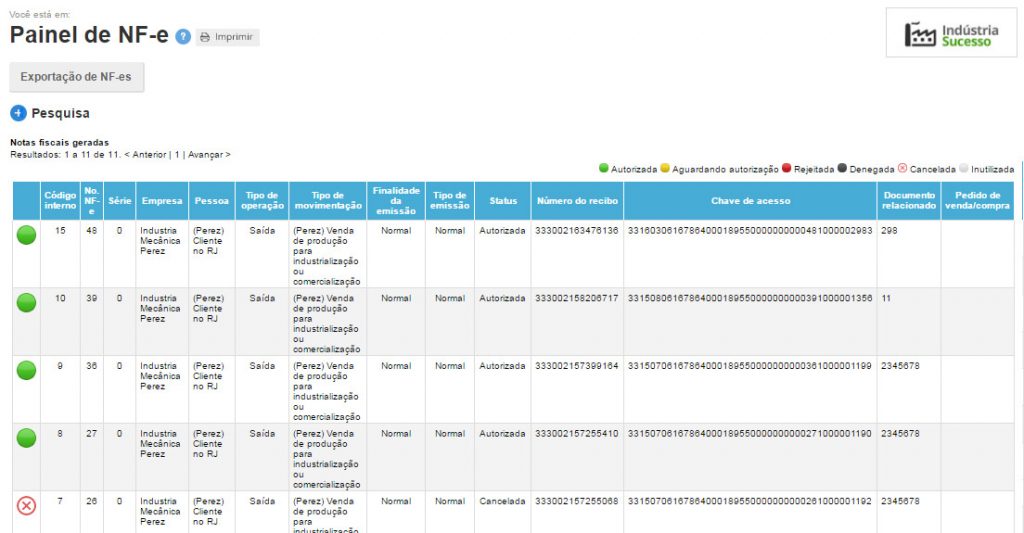Viewport: 1024px width, 533px height.
Task: Click the red Rejeitada legend dot
Action: point(787,169)
